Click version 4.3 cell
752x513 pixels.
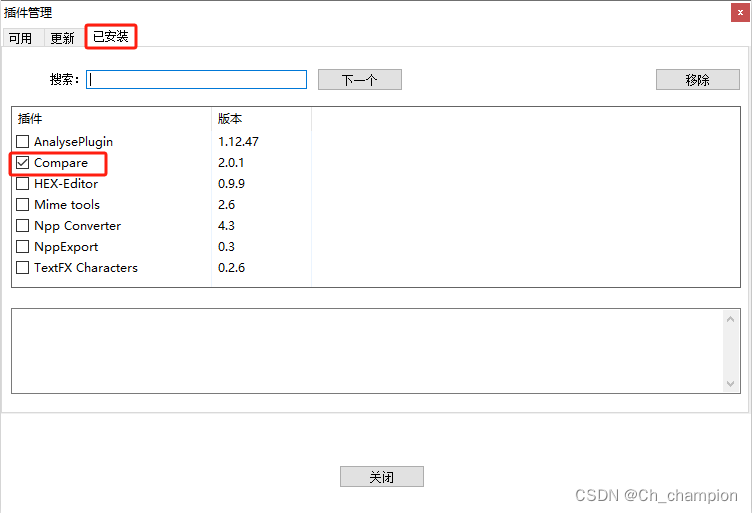coord(226,225)
